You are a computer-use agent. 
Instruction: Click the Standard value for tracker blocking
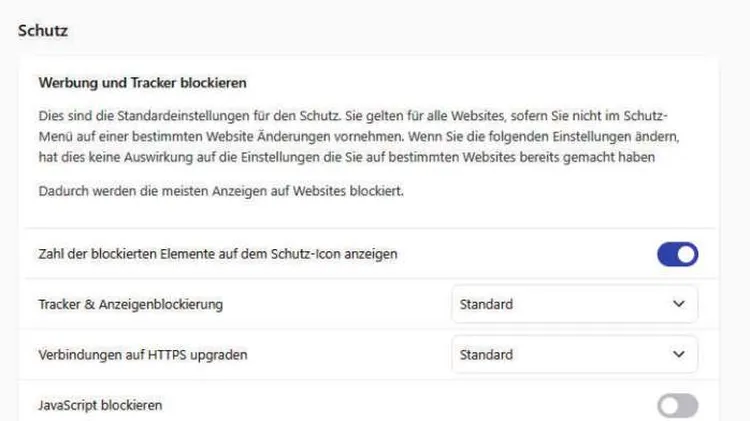pyautogui.click(x=486, y=304)
